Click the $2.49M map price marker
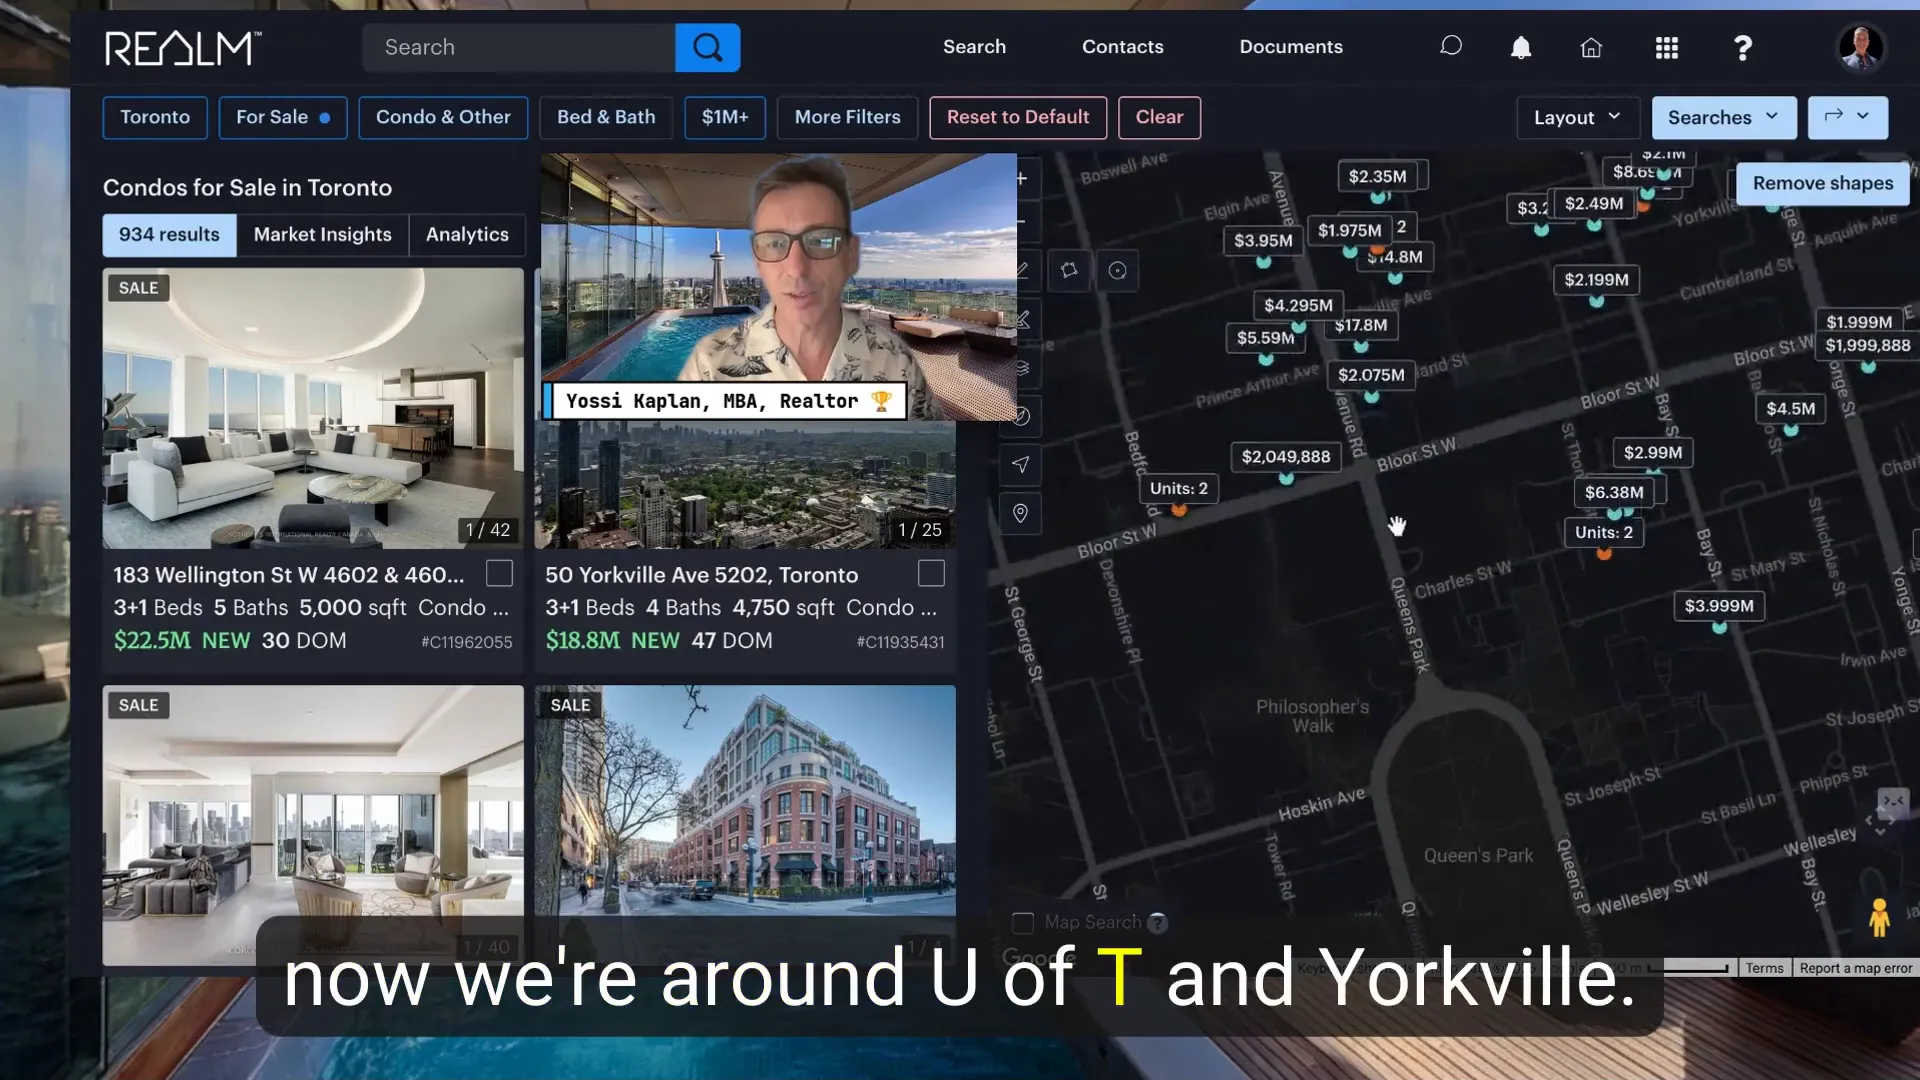 [1594, 204]
